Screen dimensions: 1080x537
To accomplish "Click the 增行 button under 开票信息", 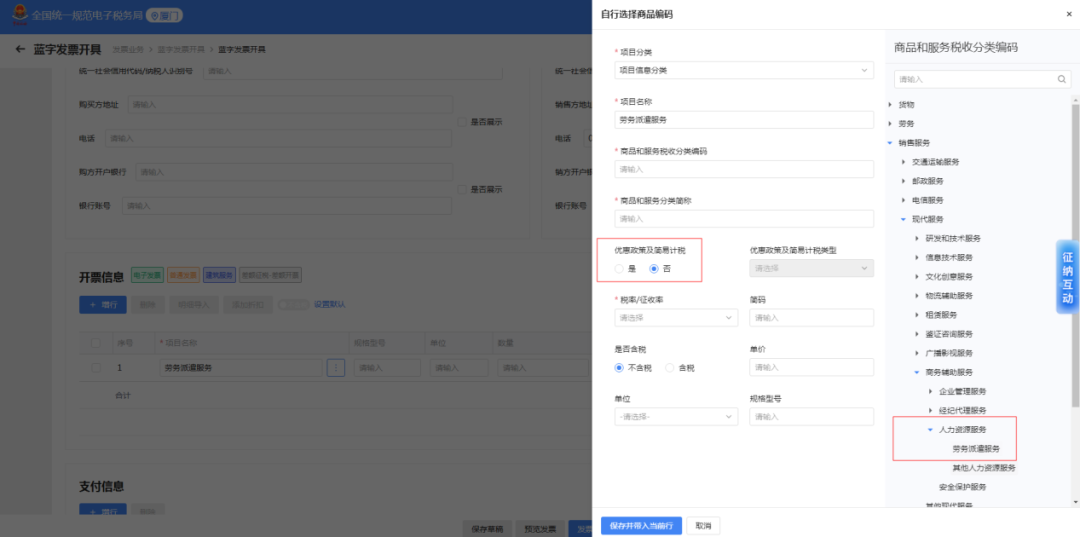I will [103, 304].
